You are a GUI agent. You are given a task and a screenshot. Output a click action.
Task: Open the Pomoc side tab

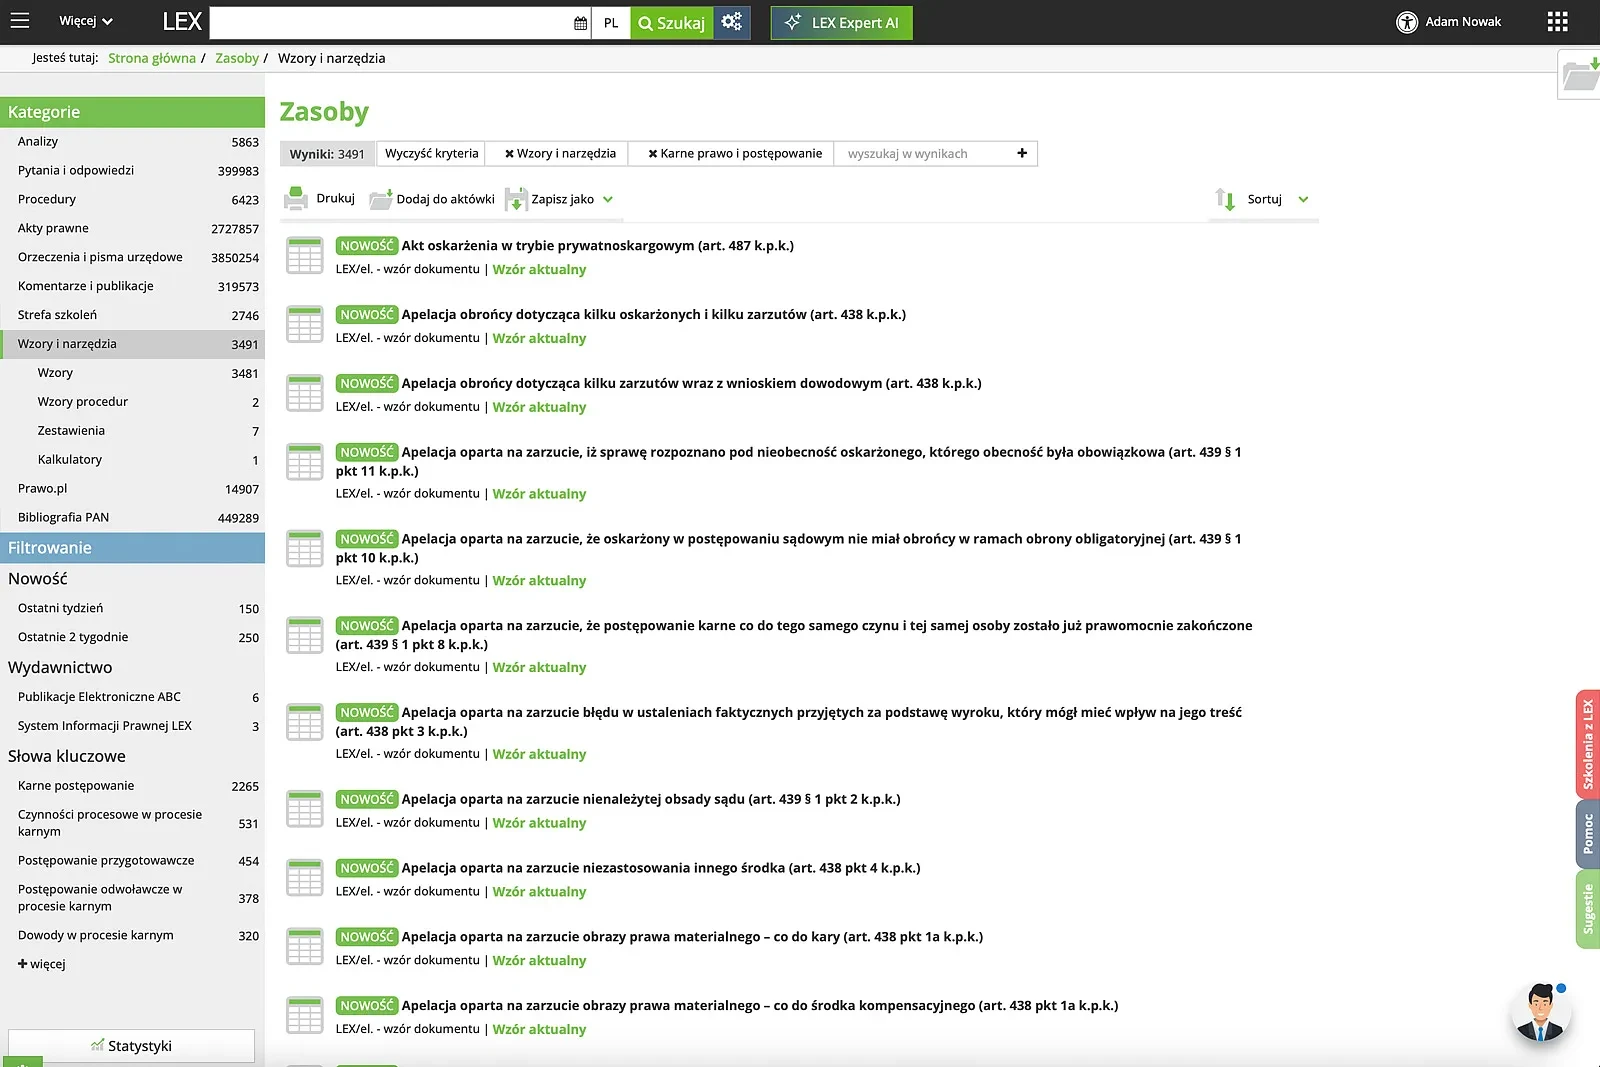(1588, 833)
